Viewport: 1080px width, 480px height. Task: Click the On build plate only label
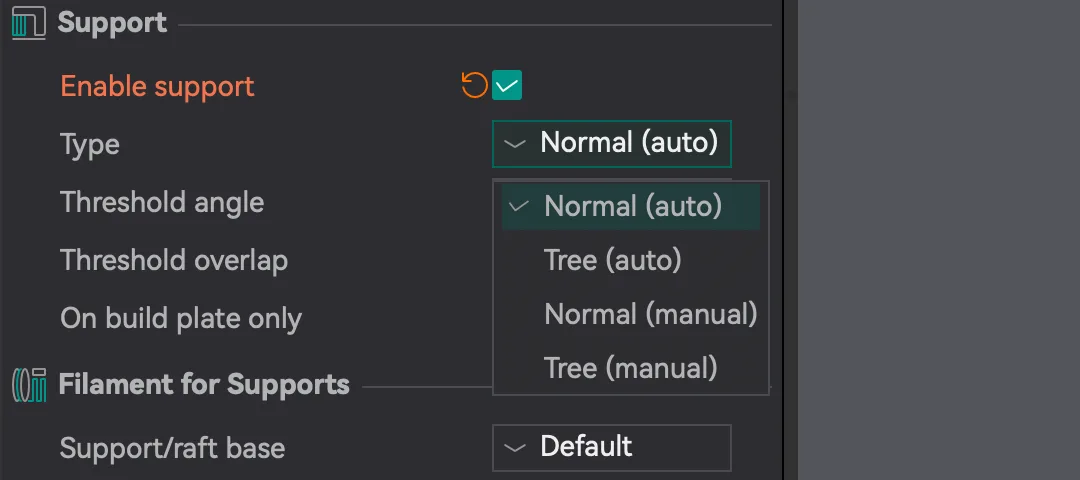click(x=180, y=320)
